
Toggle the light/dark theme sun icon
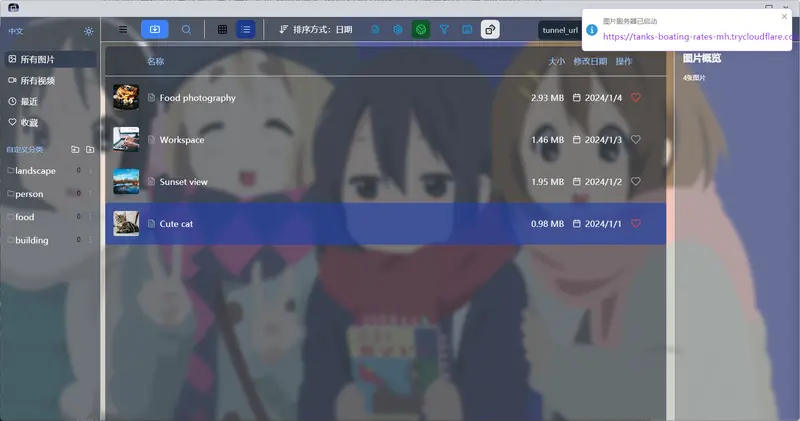click(89, 31)
